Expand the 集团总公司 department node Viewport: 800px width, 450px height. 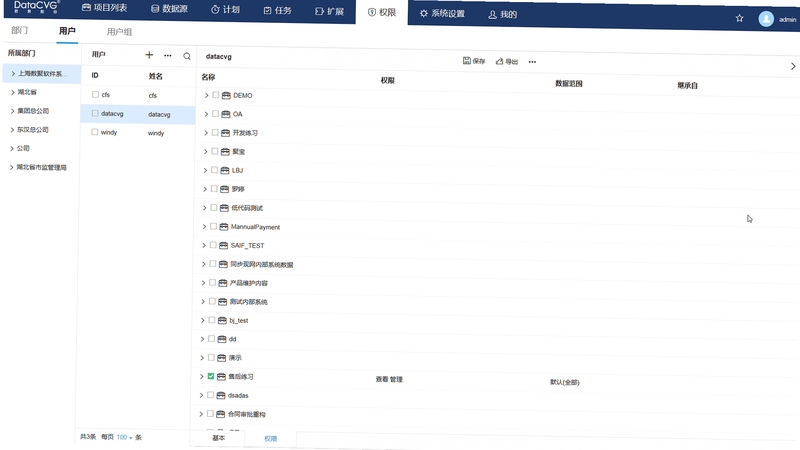point(12,111)
